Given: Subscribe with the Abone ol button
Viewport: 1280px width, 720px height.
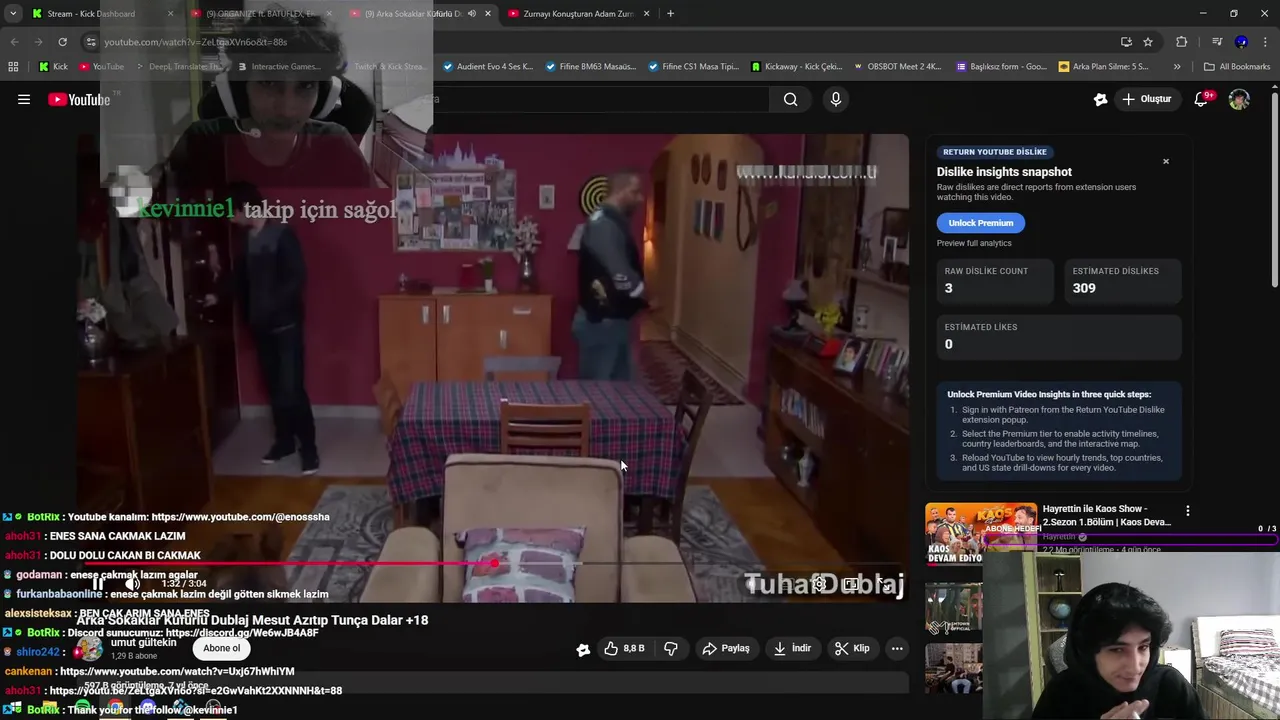Looking at the screenshot, I should point(222,648).
